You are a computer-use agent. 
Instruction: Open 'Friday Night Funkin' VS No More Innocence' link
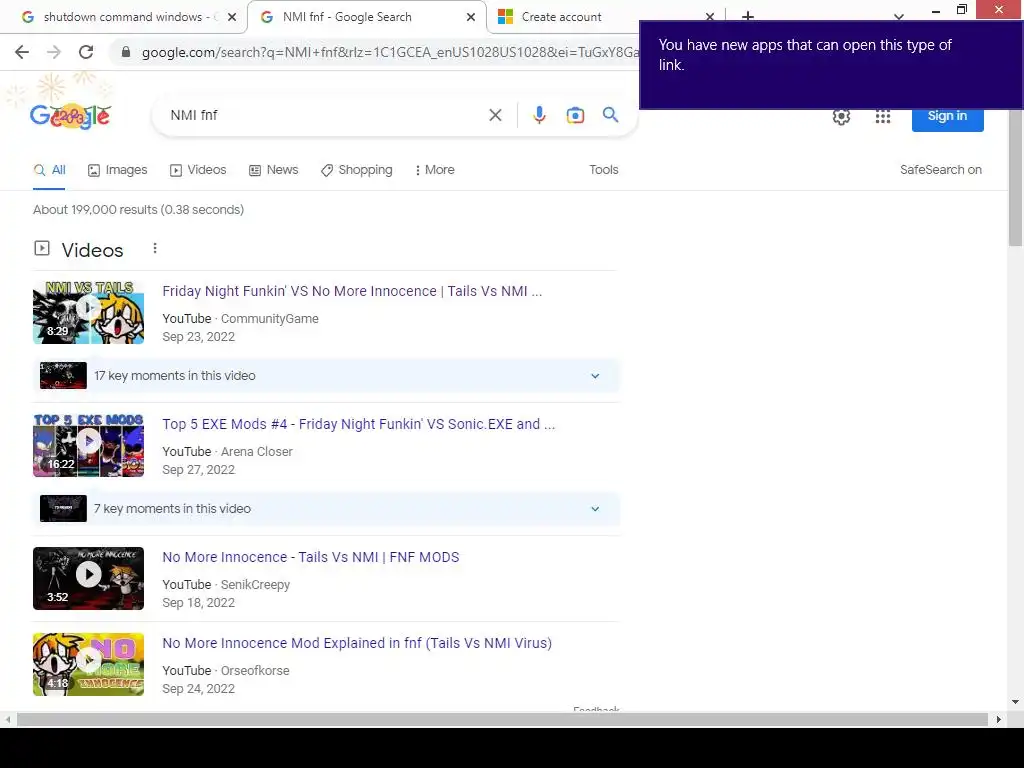[352, 291]
